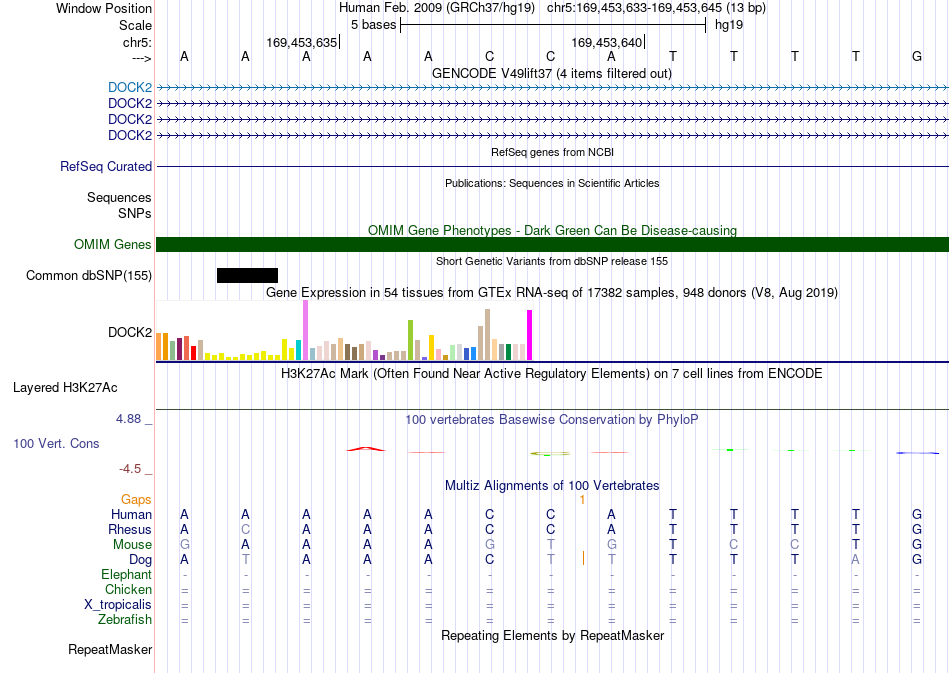Click the red PhyloP conservation peak
Image resolution: width=950 pixels, height=673 pixels.
tap(365, 449)
